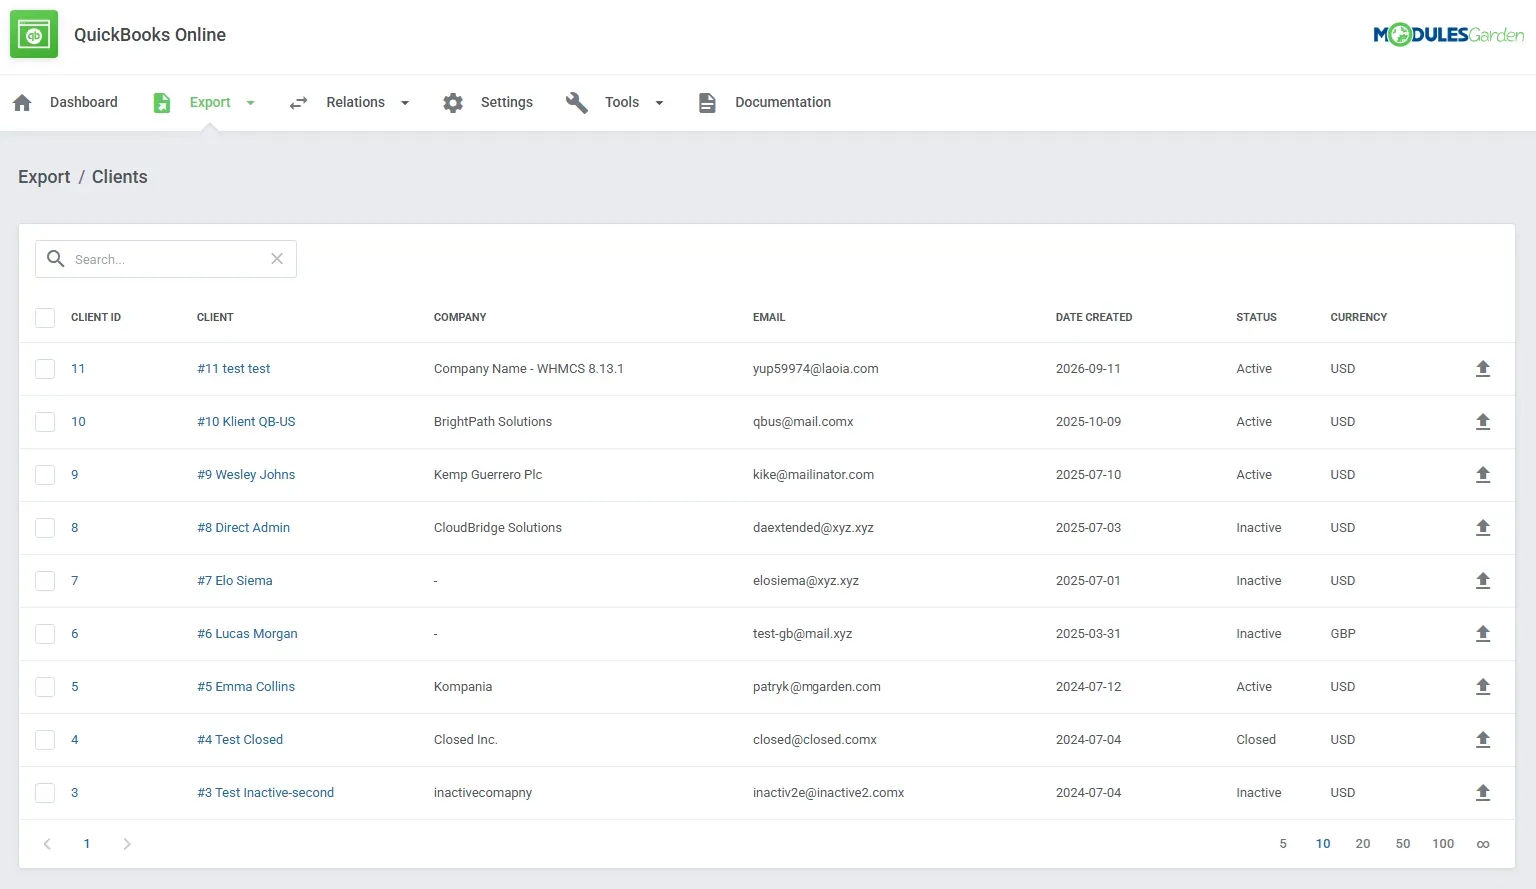Viewport: 1536px width, 889px height.
Task: Show all entries with infinity option
Action: (1483, 844)
